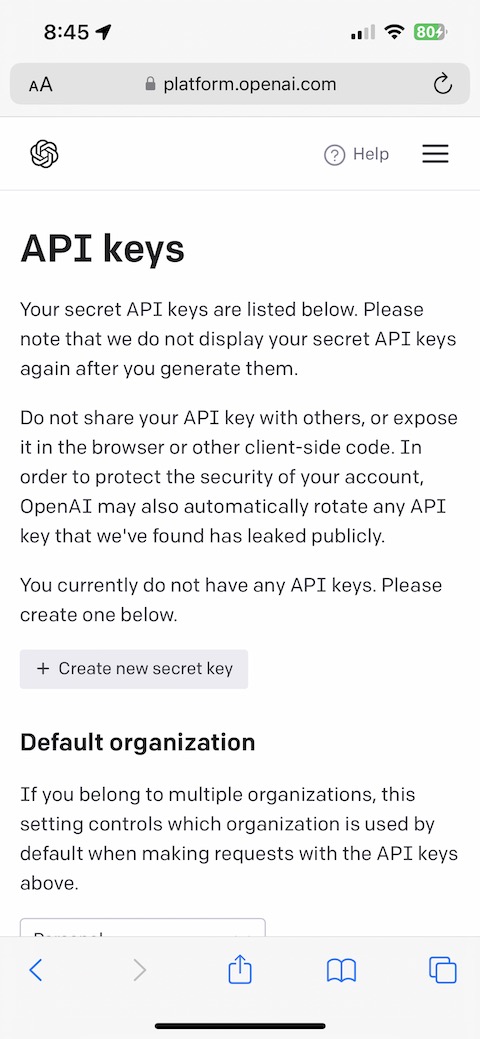Image resolution: width=480 pixels, height=1039 pixels.
Task: Open the Help question-mark icon
Action: pos(334,155)
